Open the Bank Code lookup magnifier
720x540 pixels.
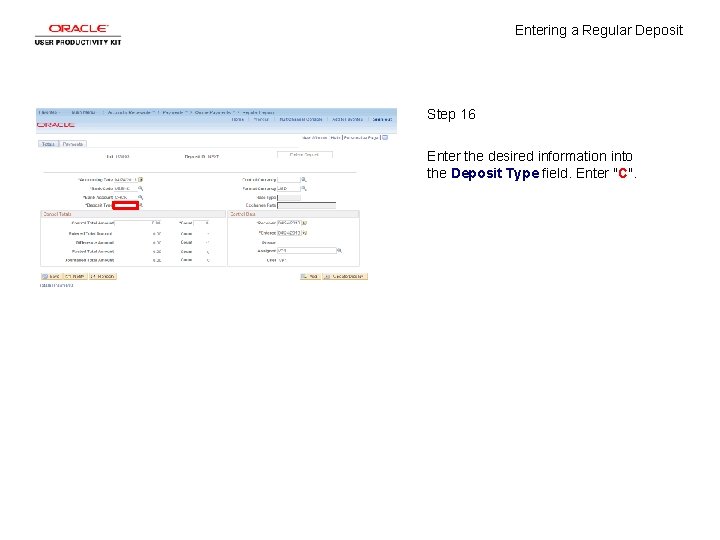[141, 188]
